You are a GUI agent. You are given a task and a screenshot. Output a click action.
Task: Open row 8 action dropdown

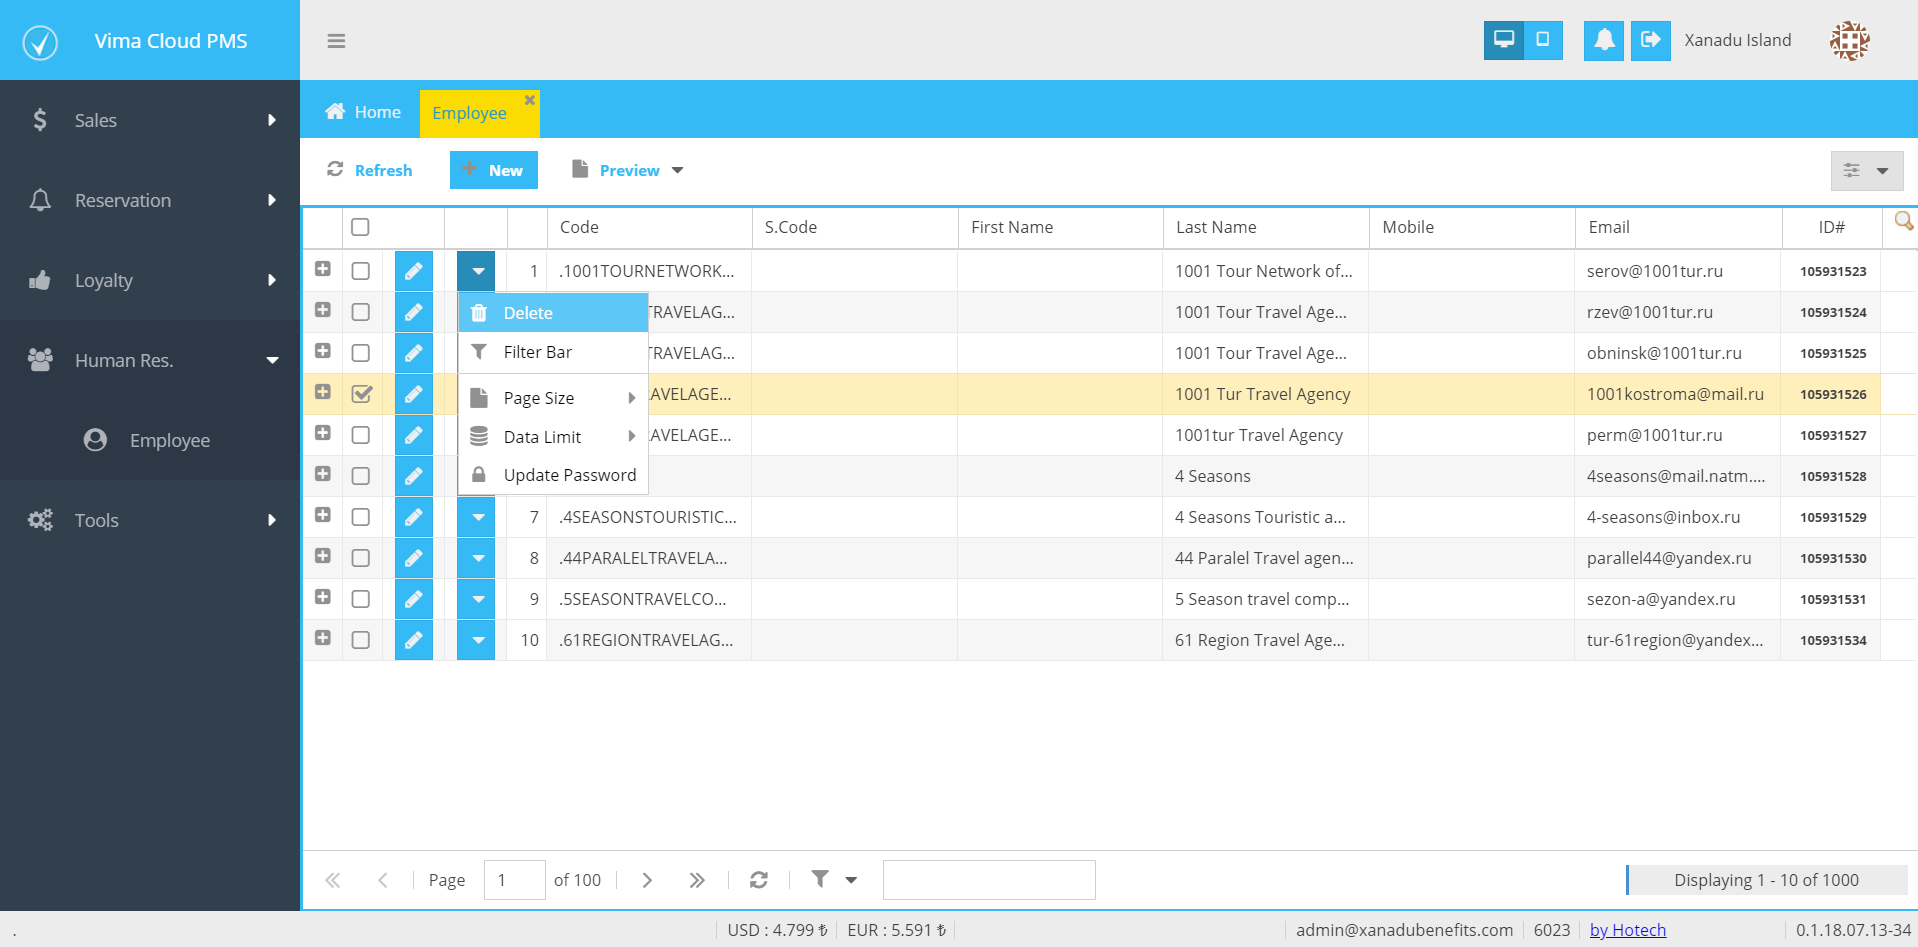tap(477, 558)
